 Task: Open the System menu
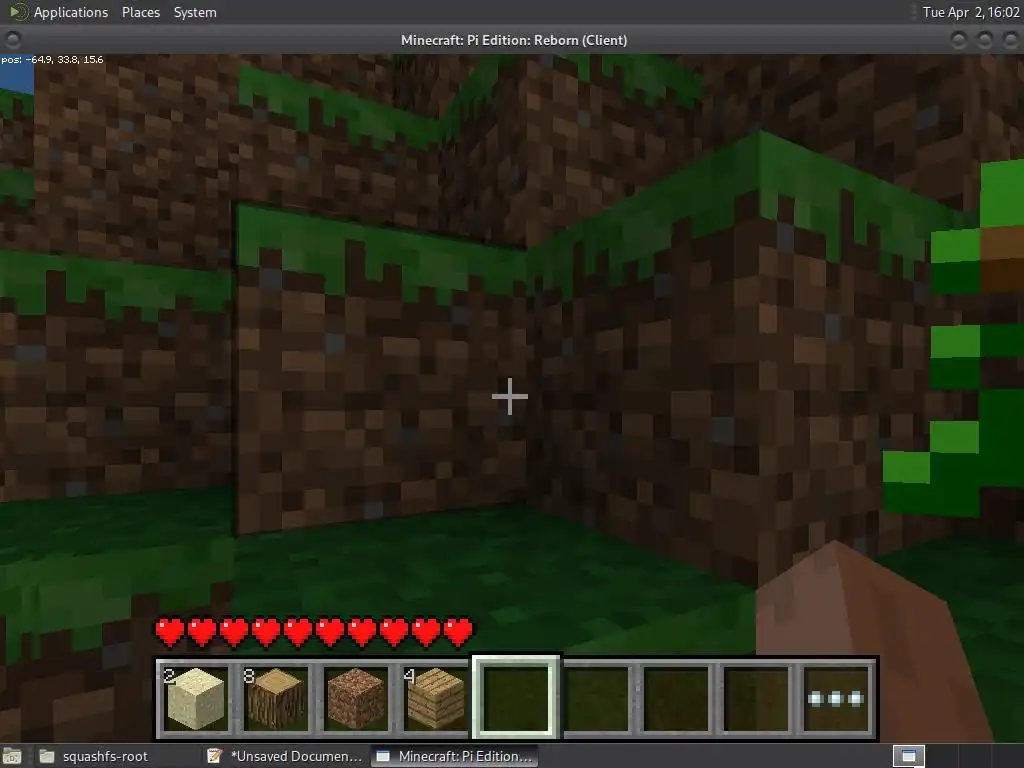pyautogui.click(x=195, y=12)
